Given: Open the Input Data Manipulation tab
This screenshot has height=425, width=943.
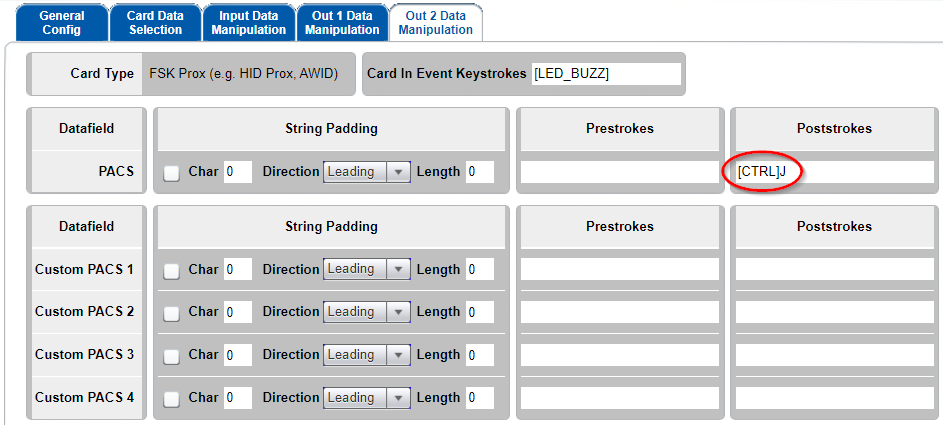Looking at the screenshot, I should click(248, 23).
